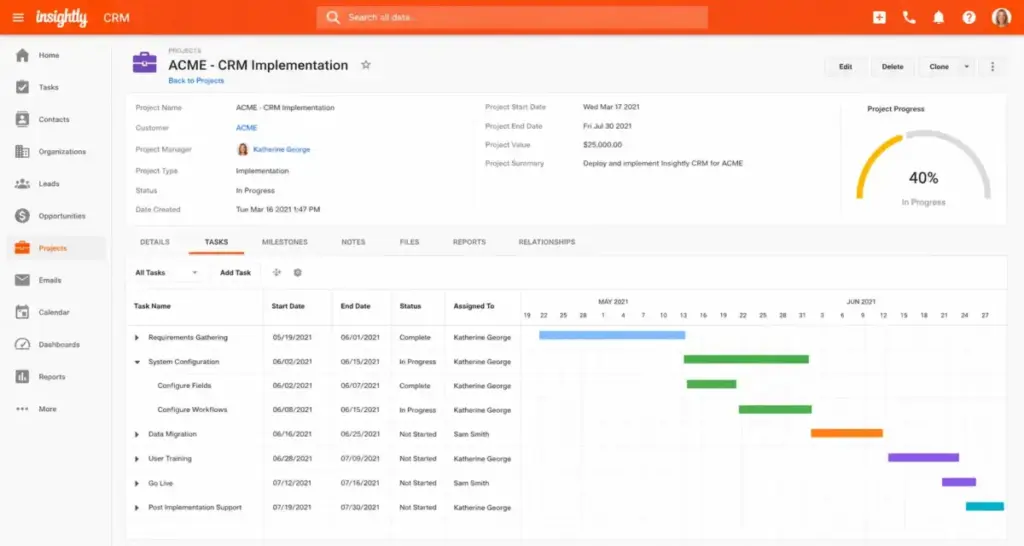Open the project Reports tab
The width and height of the screenshot is (1024, 546).
[x=469, y=242]
